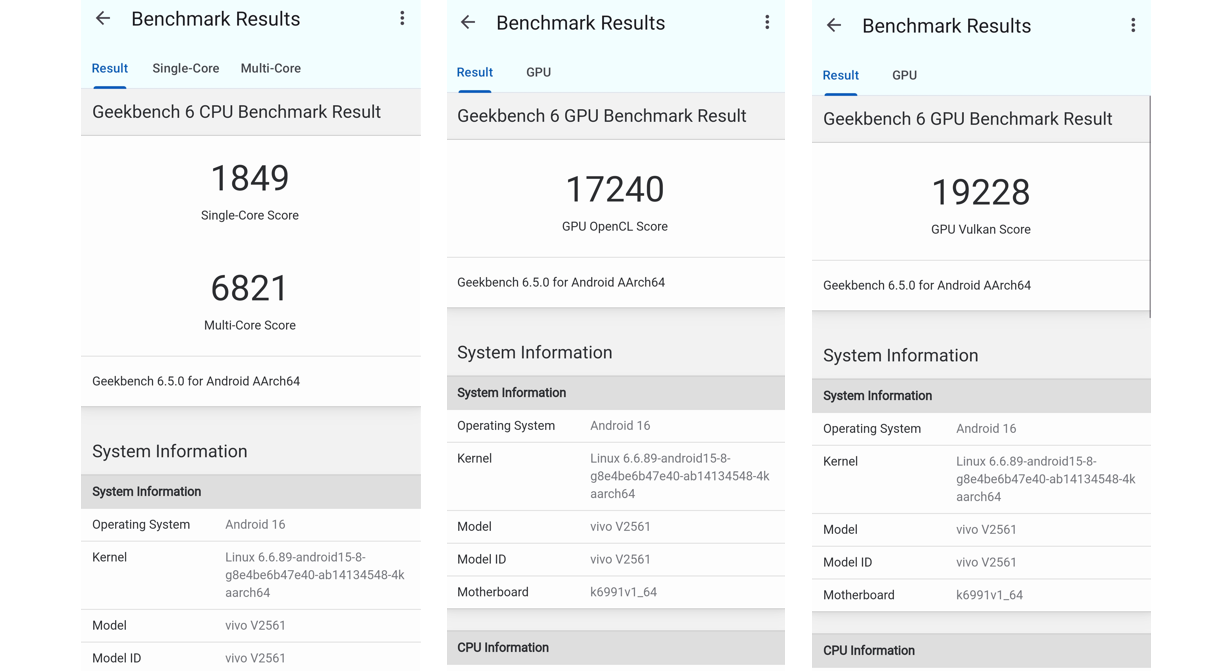1220x671 pixels.
Task: Click the Single-Core Score of 1849
Action: (x=249, y=178)
